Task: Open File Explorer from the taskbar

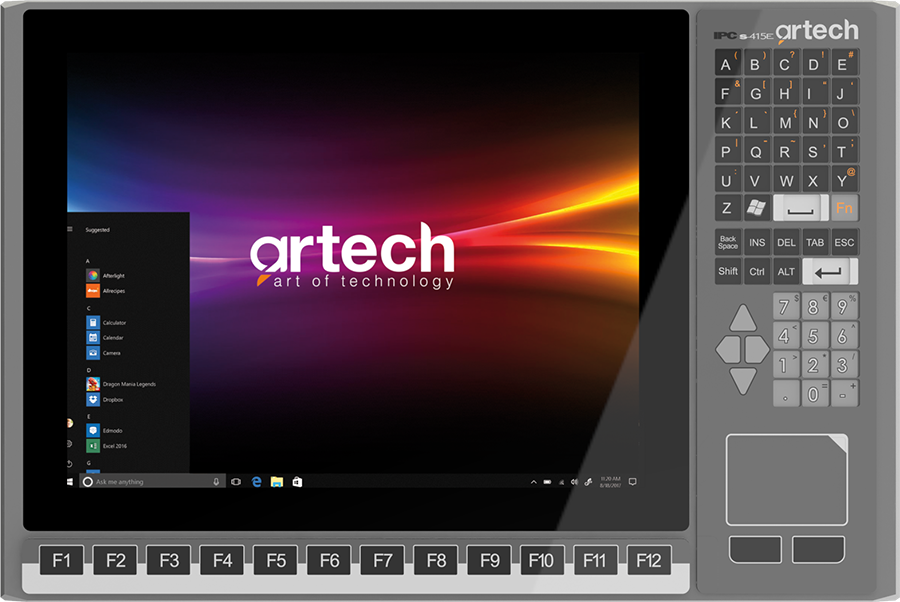Action: pyautogui.click(x=277, y=482)
